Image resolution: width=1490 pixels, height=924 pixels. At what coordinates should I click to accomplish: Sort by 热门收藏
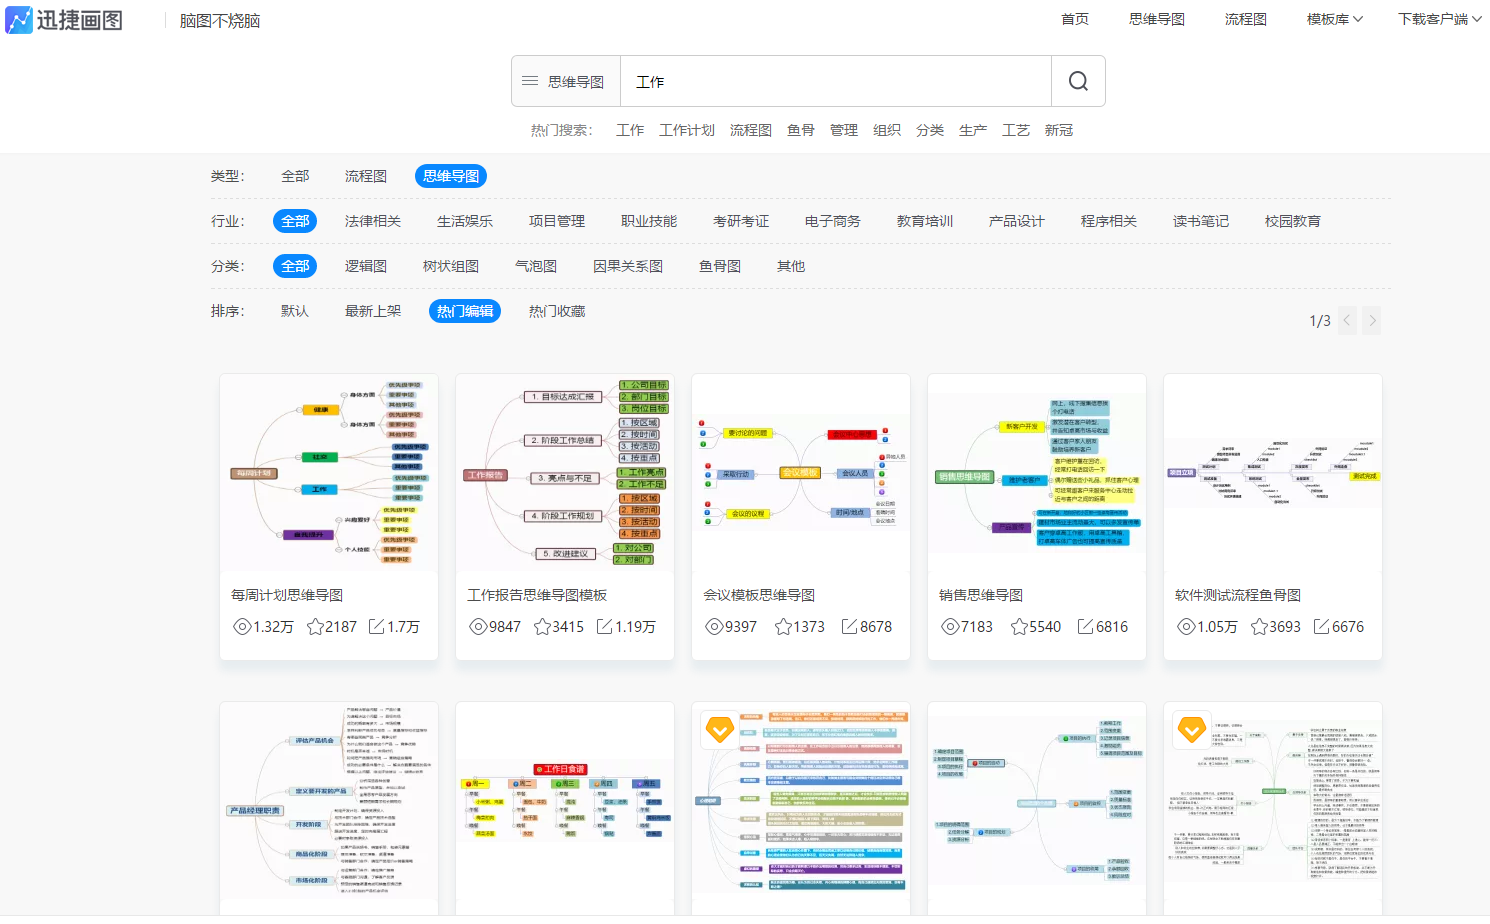[556, 310]
